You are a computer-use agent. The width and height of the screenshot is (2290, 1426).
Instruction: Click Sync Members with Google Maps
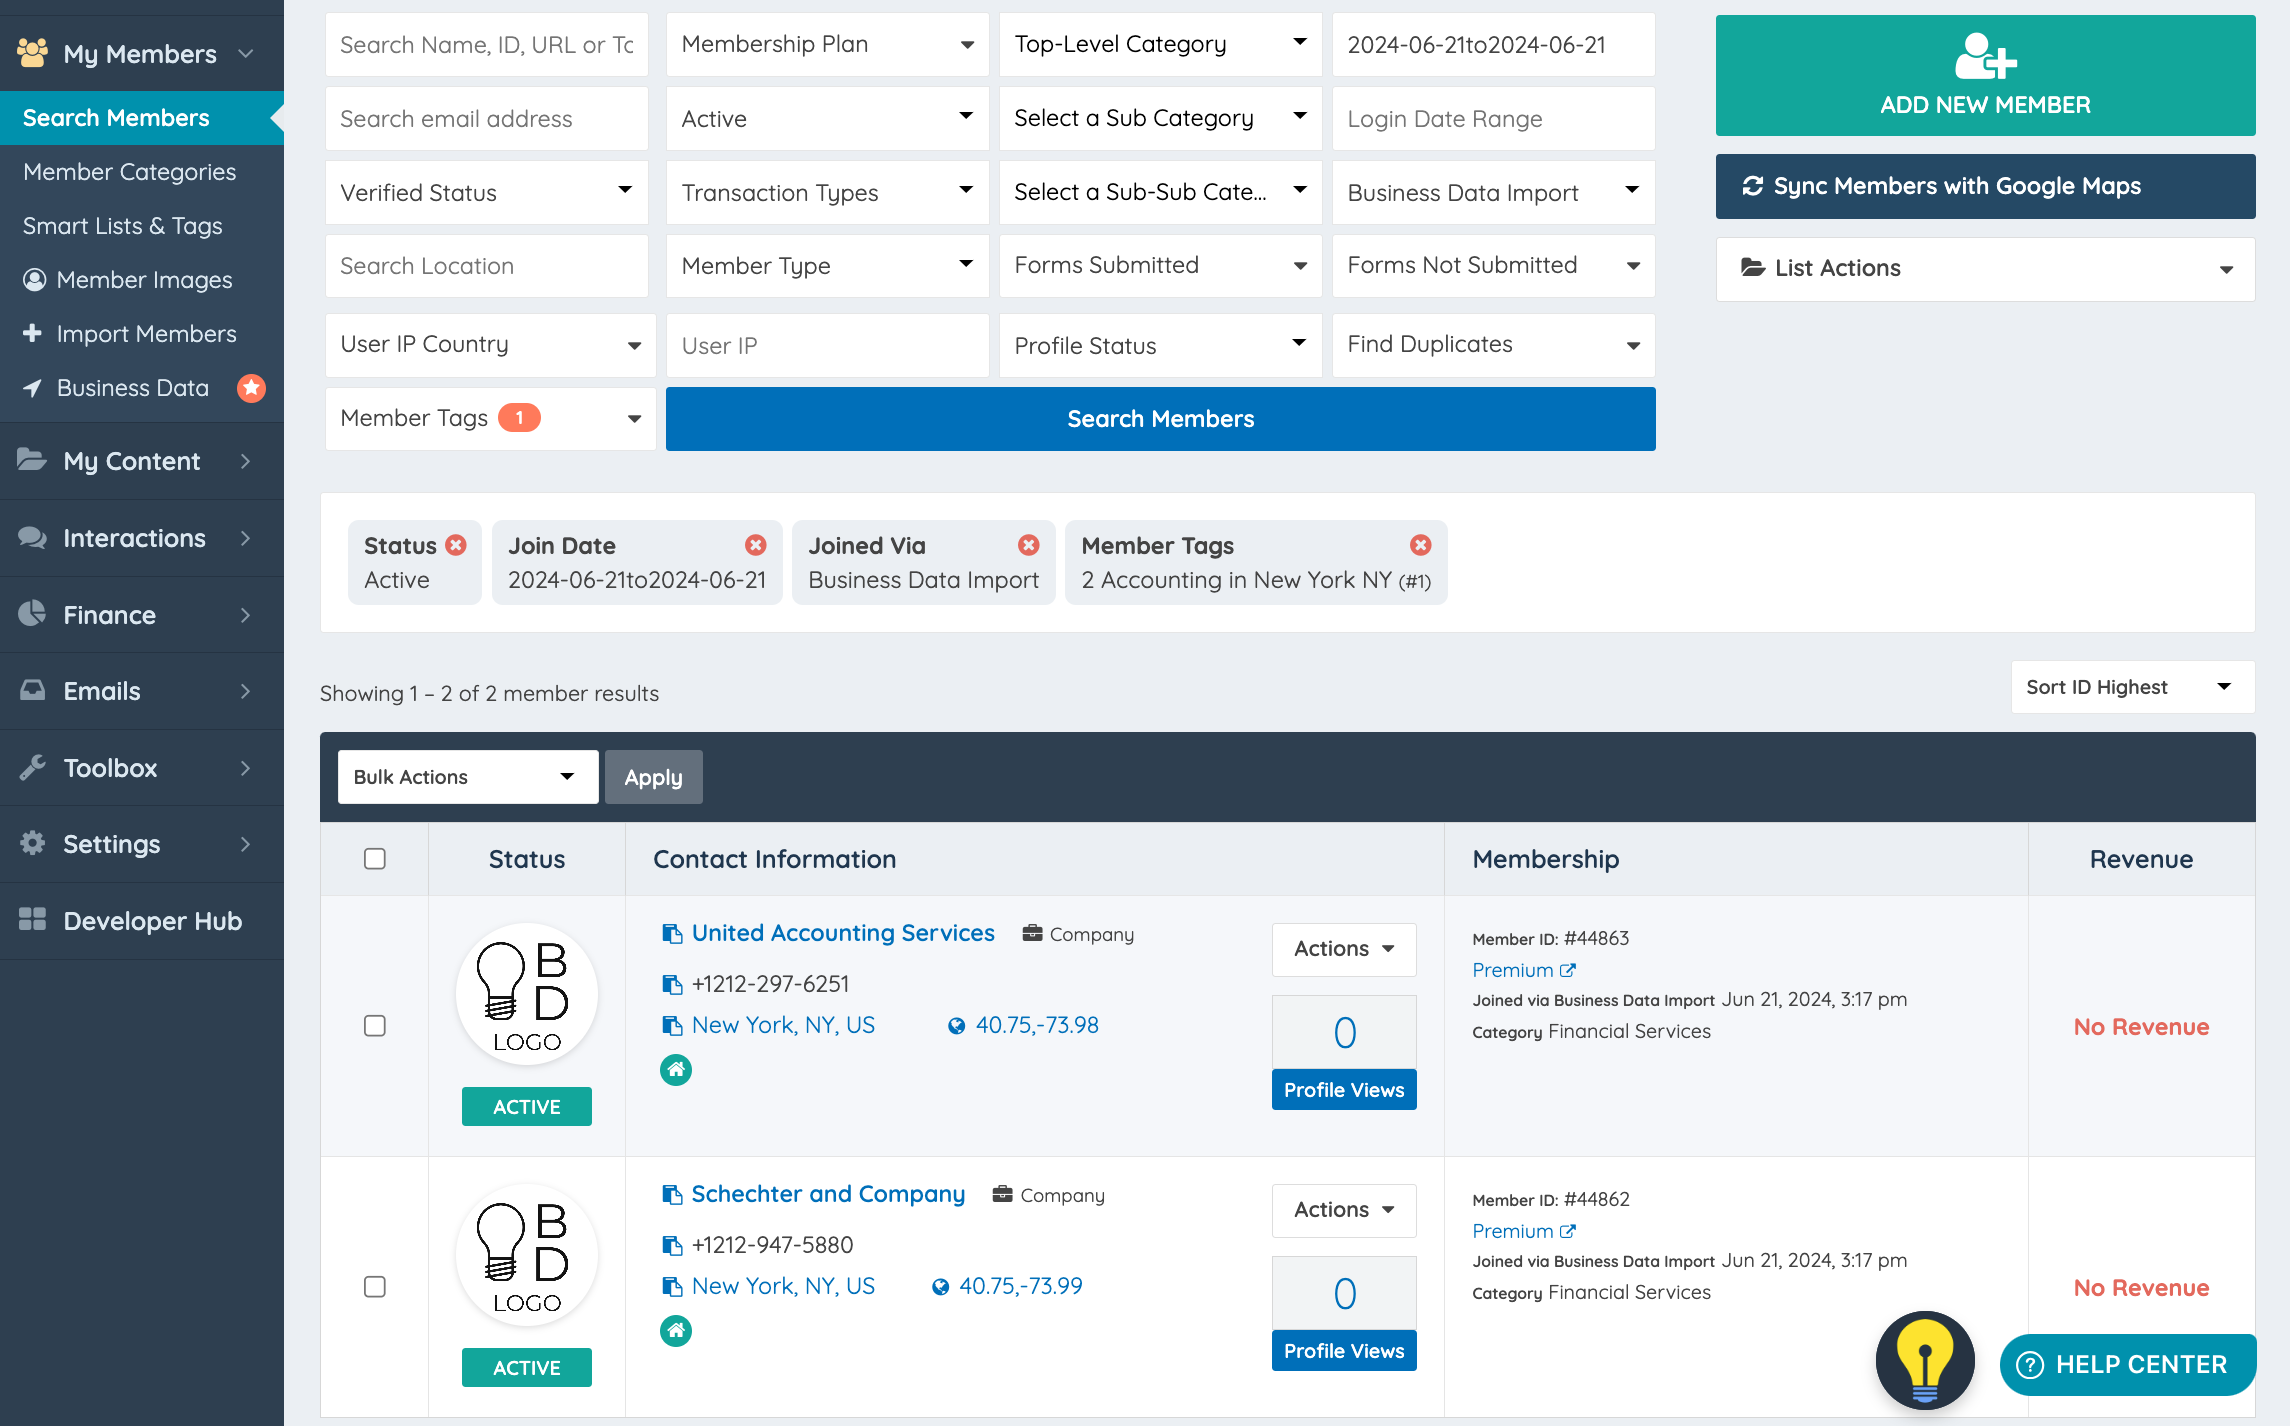1984,187
